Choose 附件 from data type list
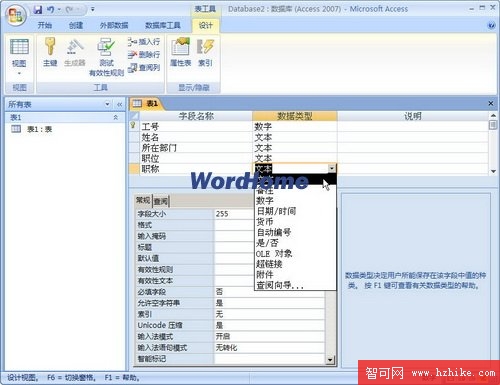Viewport: 500px width, 385px height. tap(295, 275)
